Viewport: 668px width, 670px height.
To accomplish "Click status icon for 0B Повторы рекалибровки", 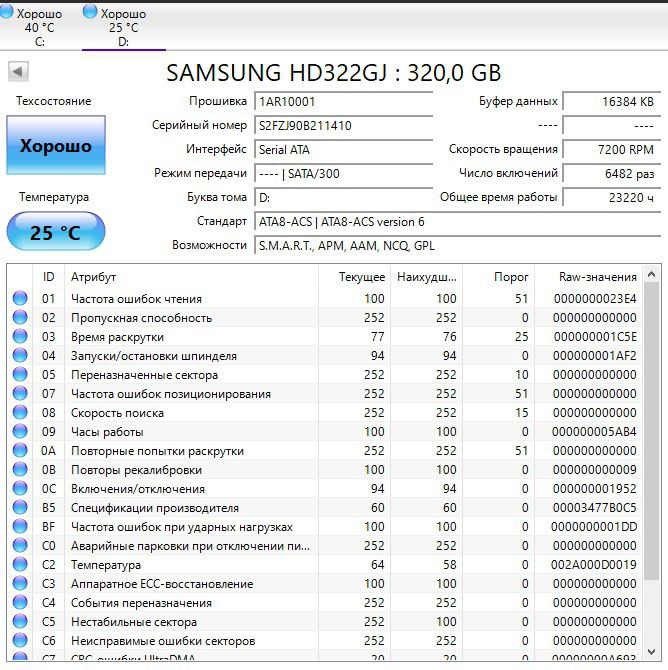I will point(20,469).
